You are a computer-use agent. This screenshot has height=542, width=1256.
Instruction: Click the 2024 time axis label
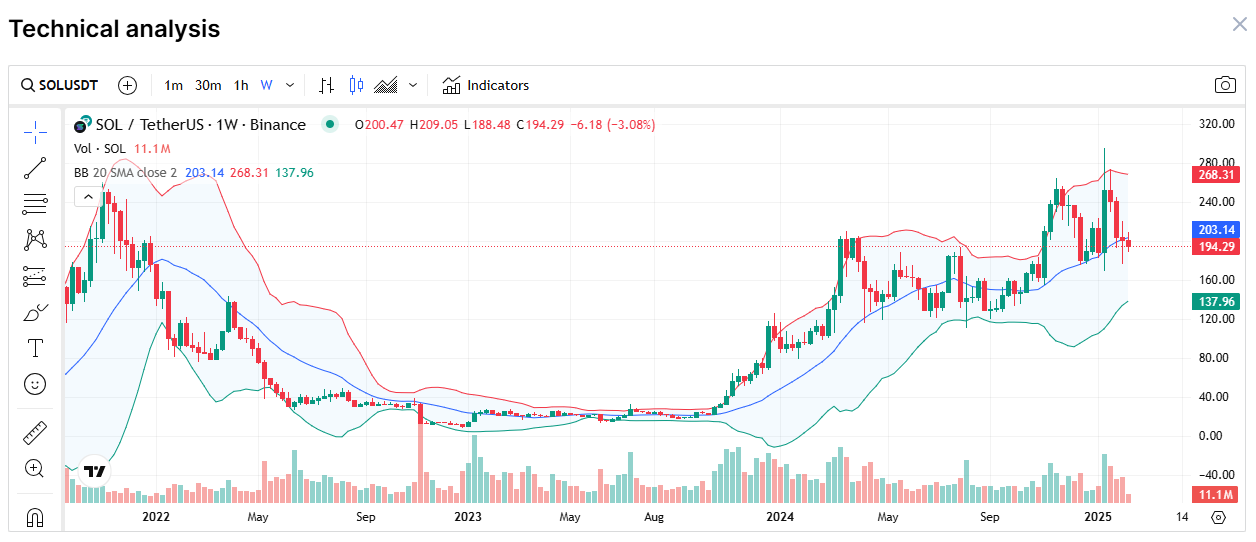(x=779, y=517)
